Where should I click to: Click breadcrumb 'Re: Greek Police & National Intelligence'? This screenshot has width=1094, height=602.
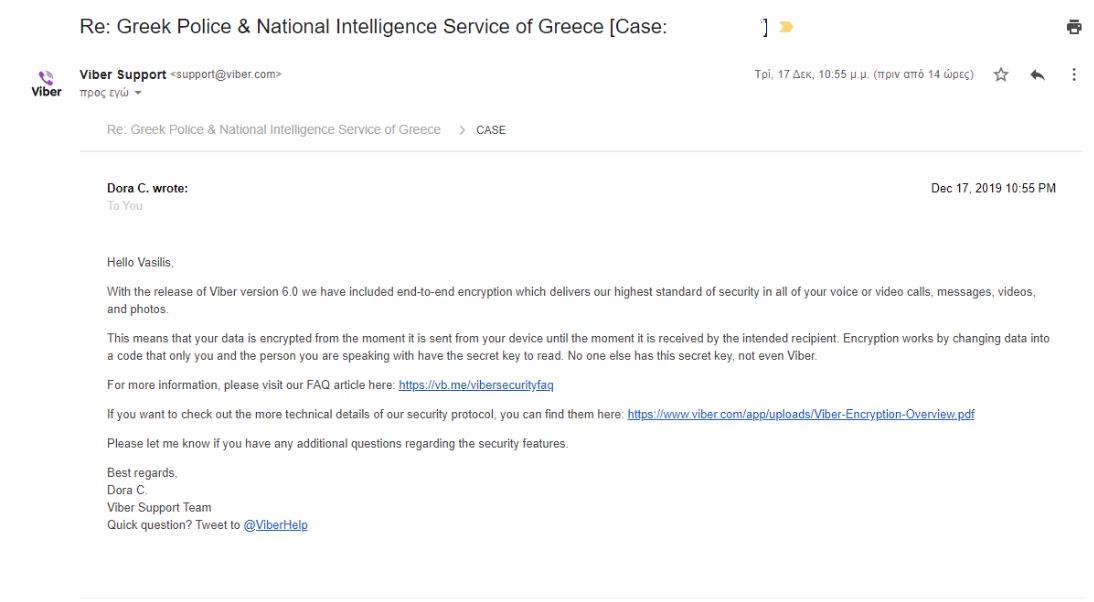(x=273, y=130)
